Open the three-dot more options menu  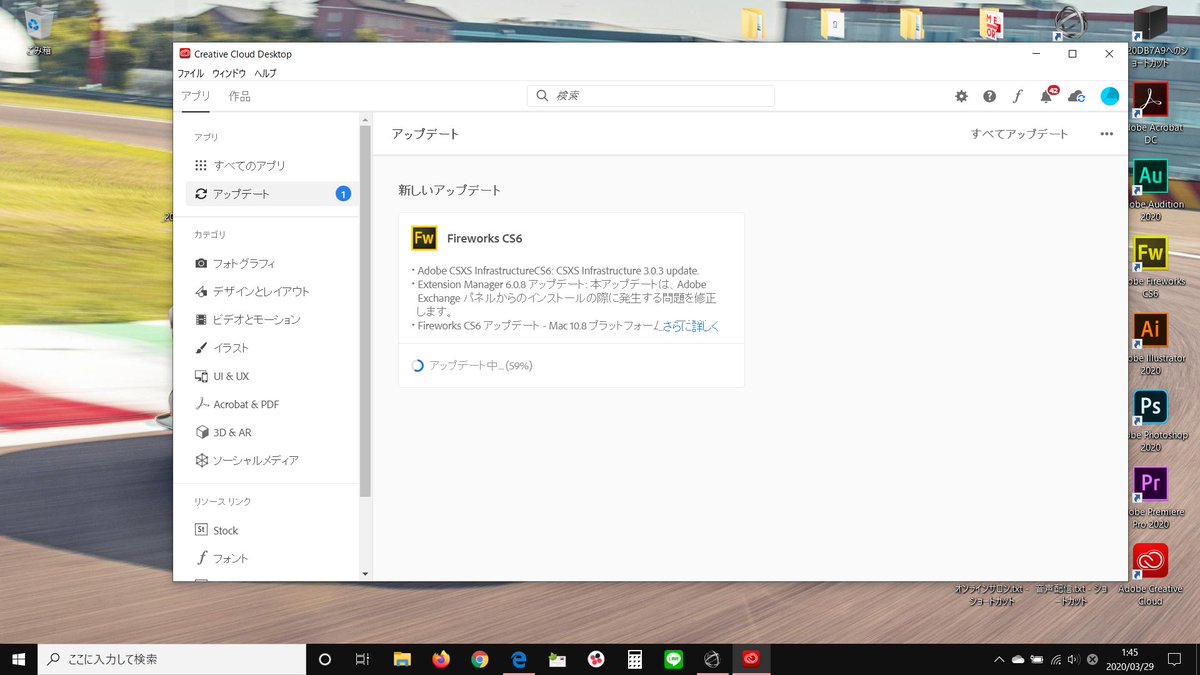coord(1106,134)
